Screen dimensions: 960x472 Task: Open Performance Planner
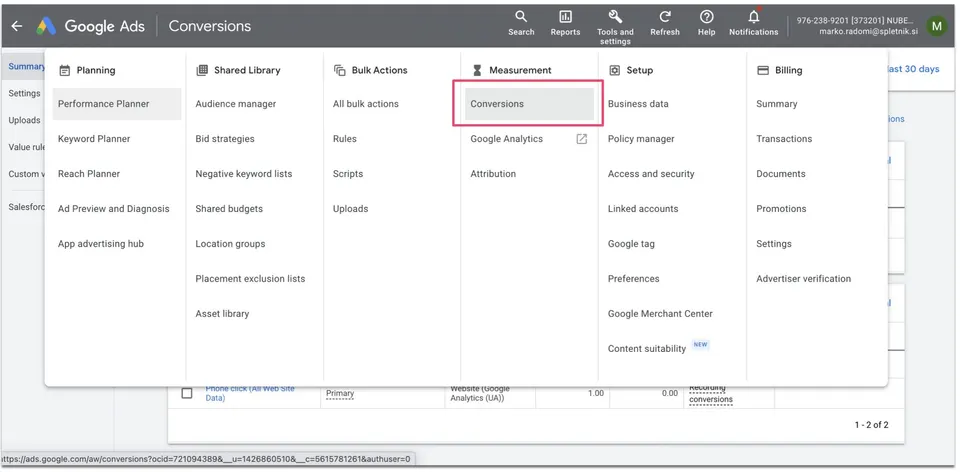pos(117,104)
